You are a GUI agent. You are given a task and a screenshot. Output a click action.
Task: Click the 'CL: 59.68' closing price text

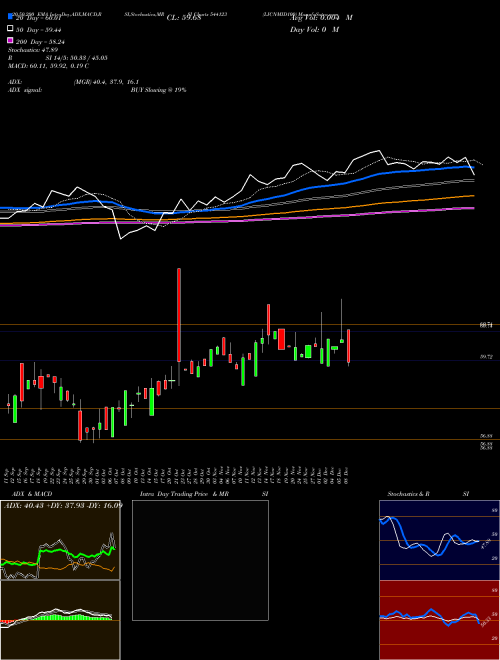click(184, 18)
